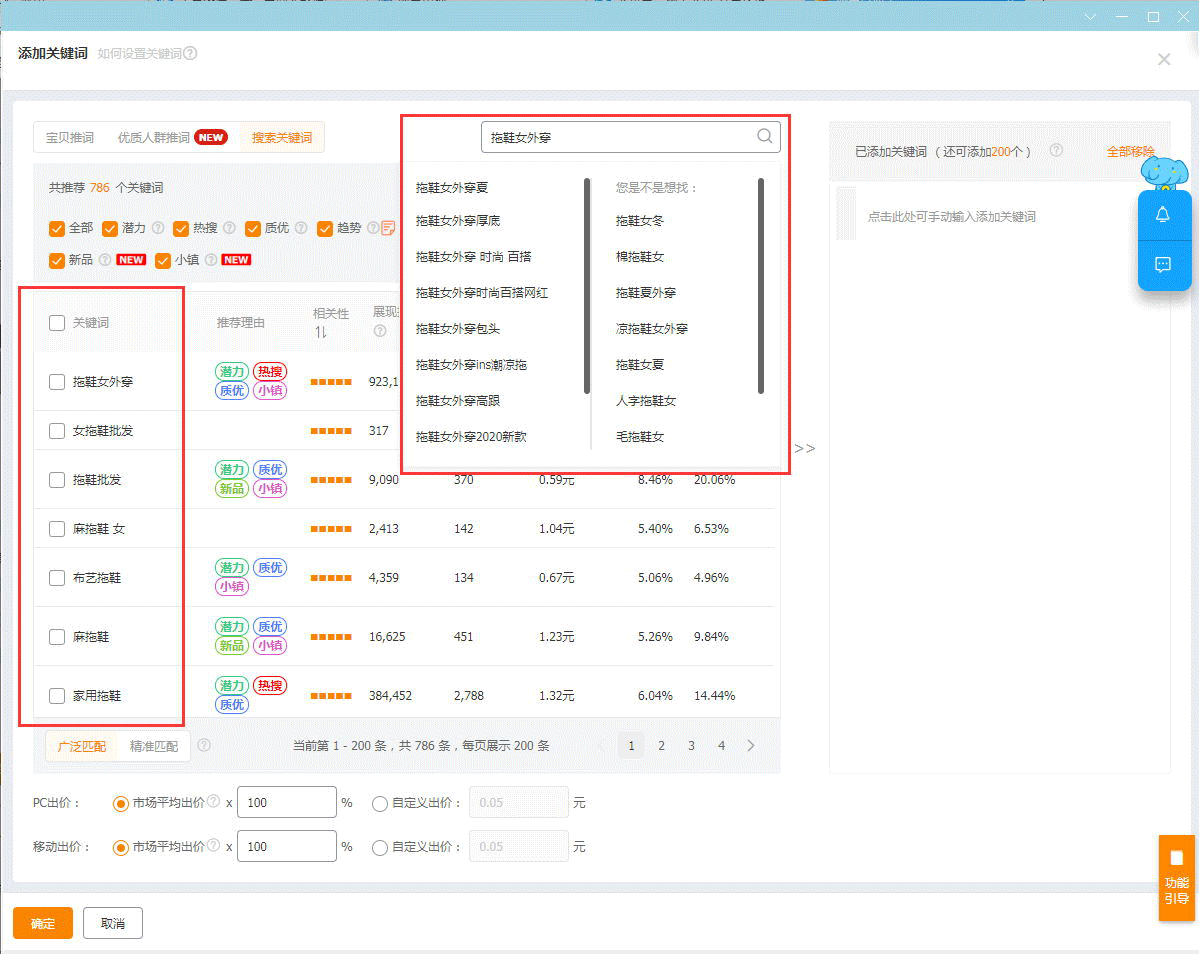The width and height of the screenshot is (1199, 954).
Task: Choose related suggestion 棉拖鞋女
Action: tap(640, 257)
